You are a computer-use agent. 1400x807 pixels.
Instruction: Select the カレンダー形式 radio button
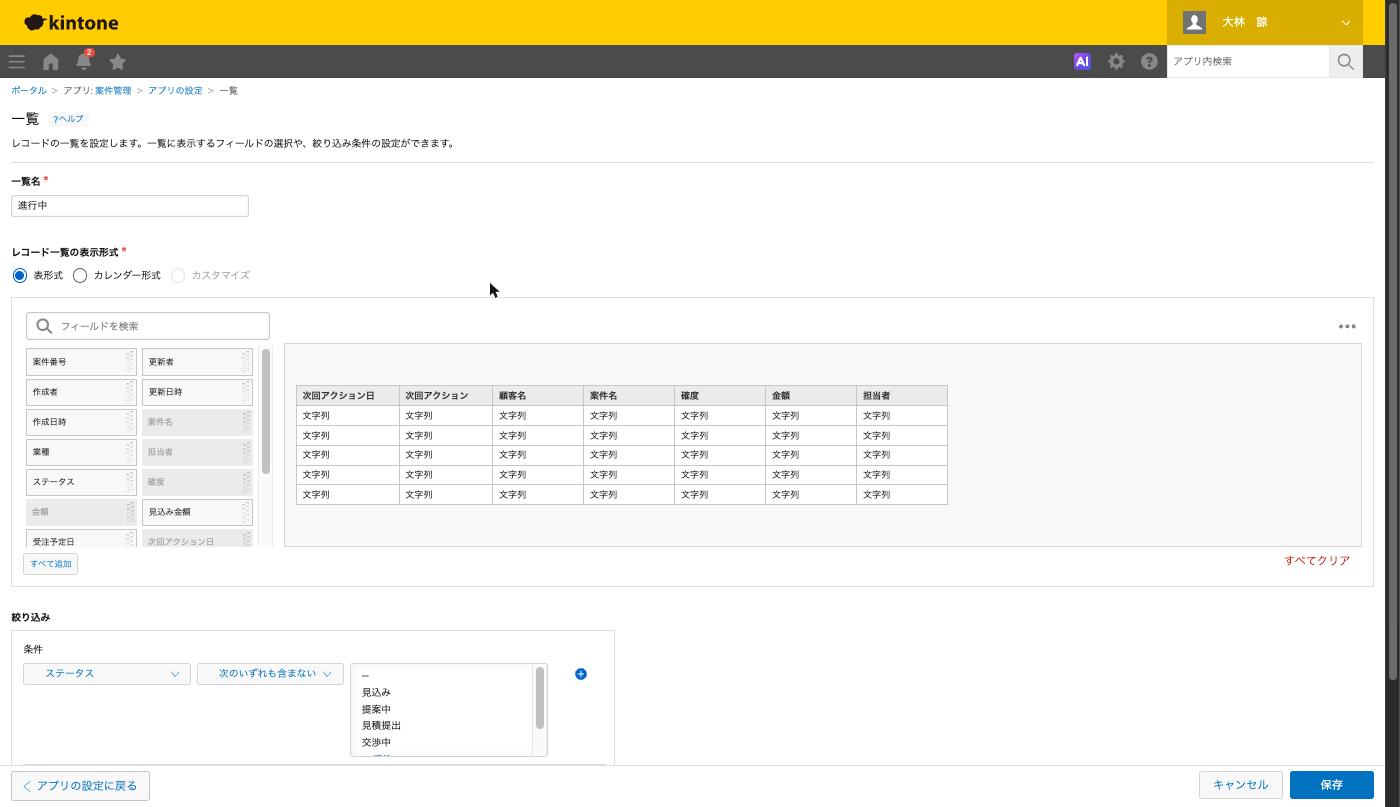click(80, 275)
